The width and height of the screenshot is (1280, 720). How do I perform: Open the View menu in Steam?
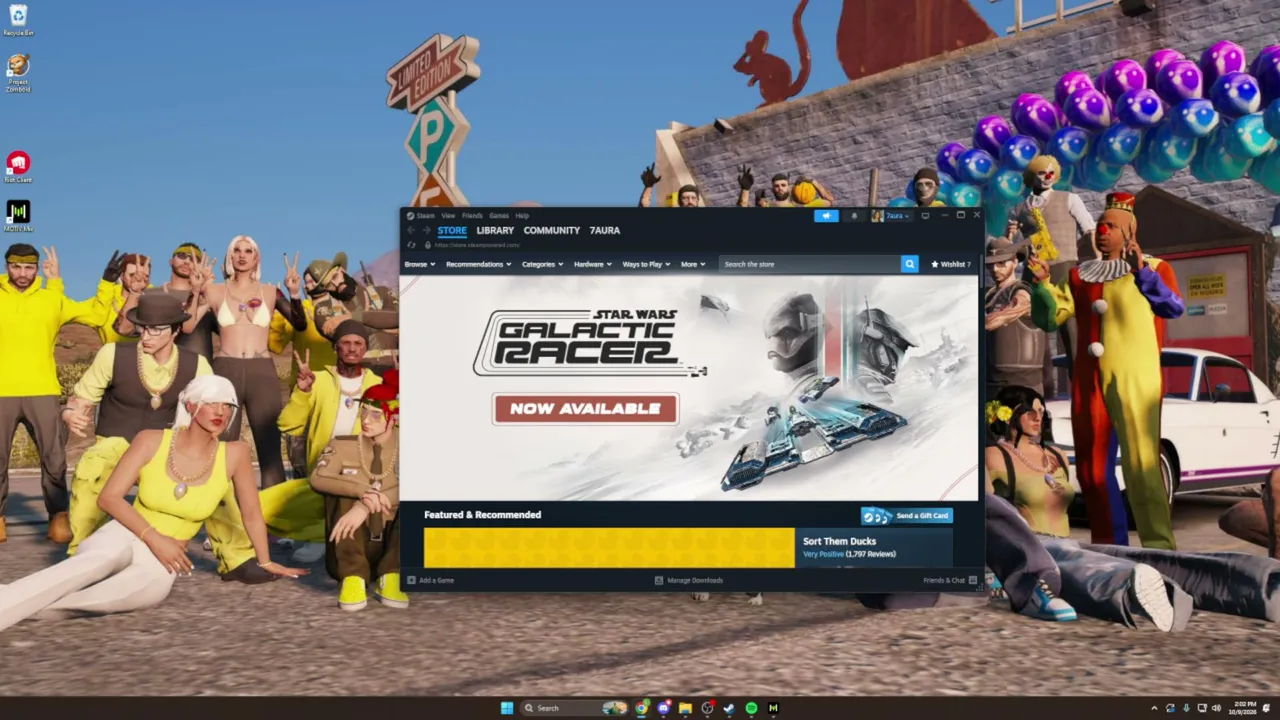[448, 215]
